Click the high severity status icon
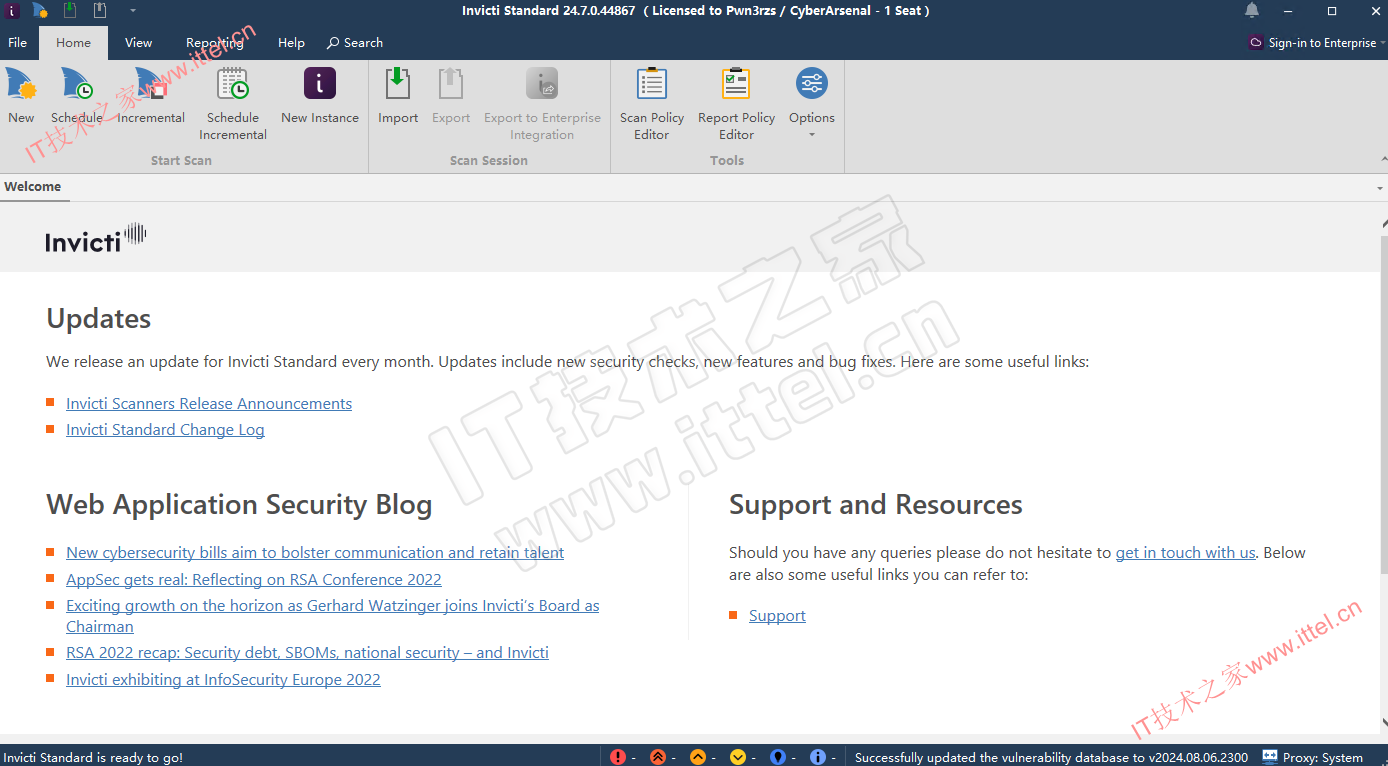Screen dimensions: 1388x766 coord(658,757)
